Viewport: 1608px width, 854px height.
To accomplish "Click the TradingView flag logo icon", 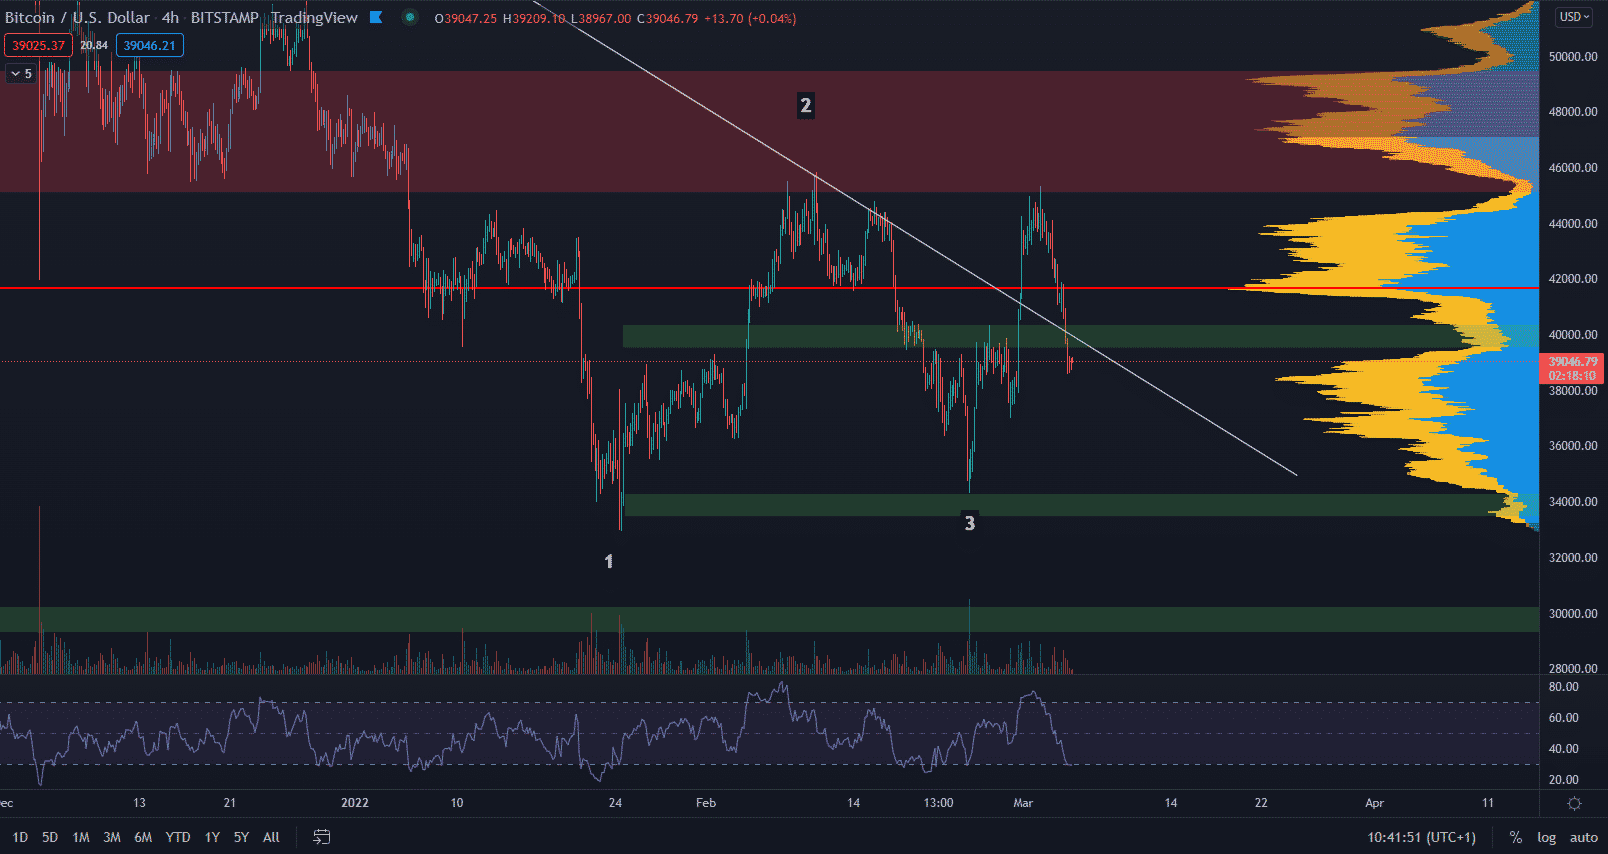I will (x=376, y=17).
